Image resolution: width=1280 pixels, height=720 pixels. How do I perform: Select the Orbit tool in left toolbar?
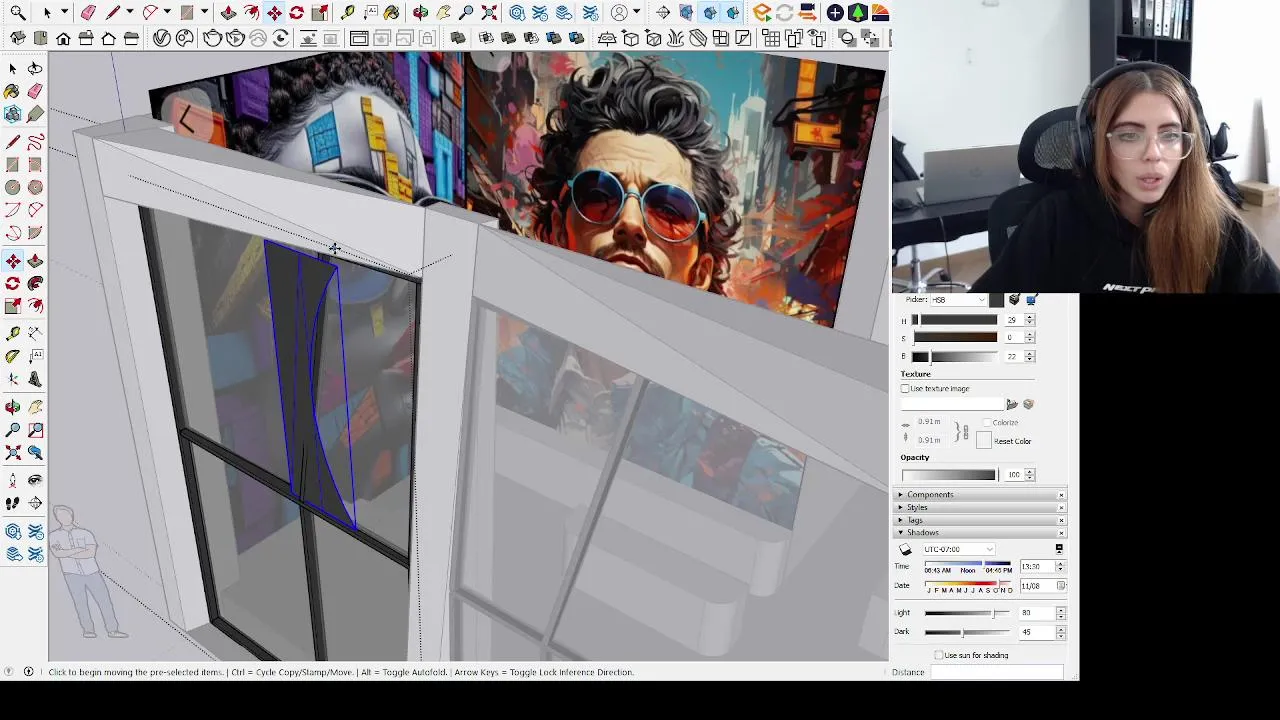point(12,407)
